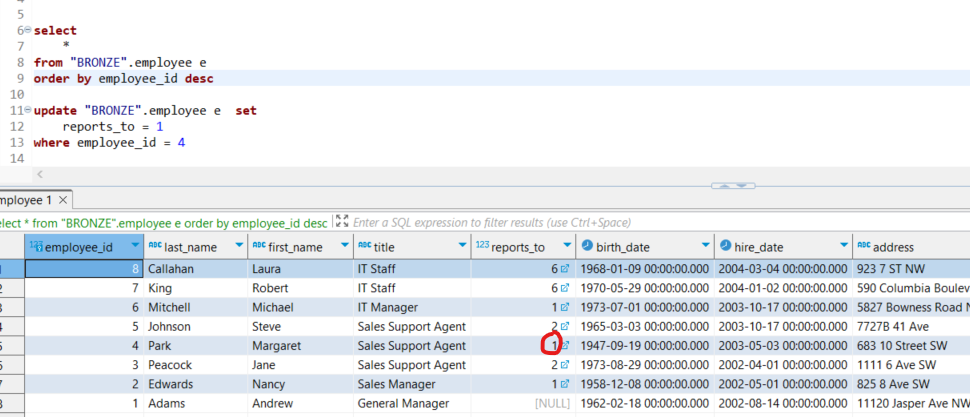Viewport: 970px width, 417px height.
Task: Follow the reports_to link icon in Callahan's row
Action: pyautogui.click(x=565, y=269)
